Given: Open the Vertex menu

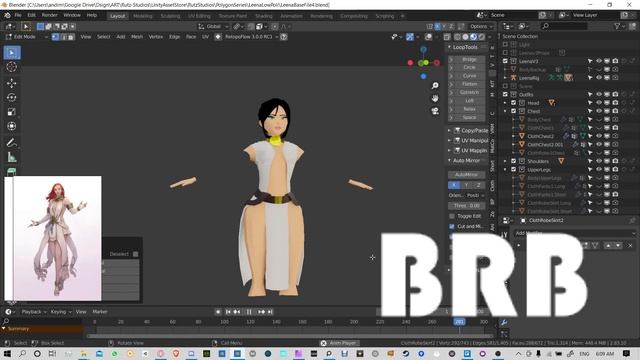Looking at the screenshot, I should [156, 37].
